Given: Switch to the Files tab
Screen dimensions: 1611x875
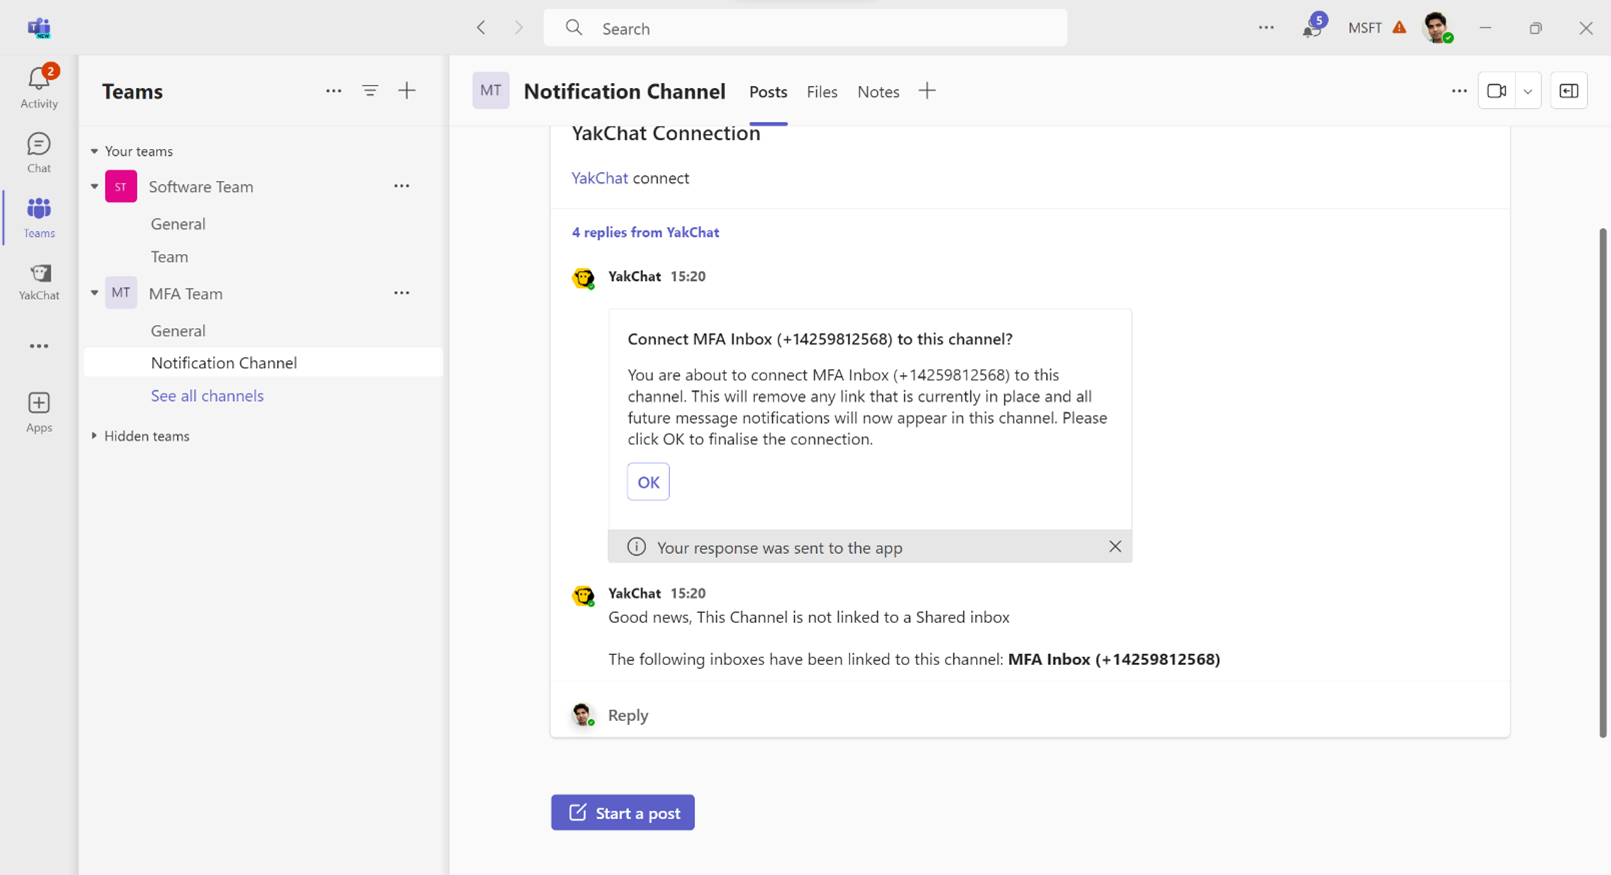Looking at the screenshot, I should (x=822, y=92).
